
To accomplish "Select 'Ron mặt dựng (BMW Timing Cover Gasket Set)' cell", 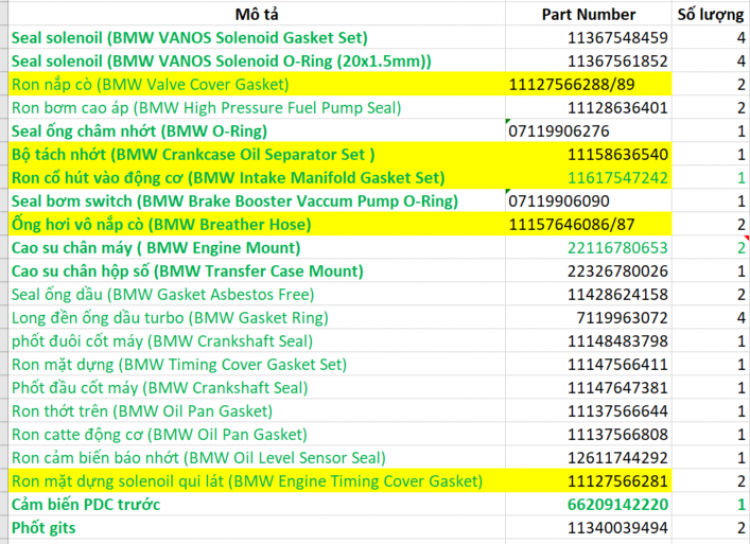I will pyautogui.click(x=257, y=365).
